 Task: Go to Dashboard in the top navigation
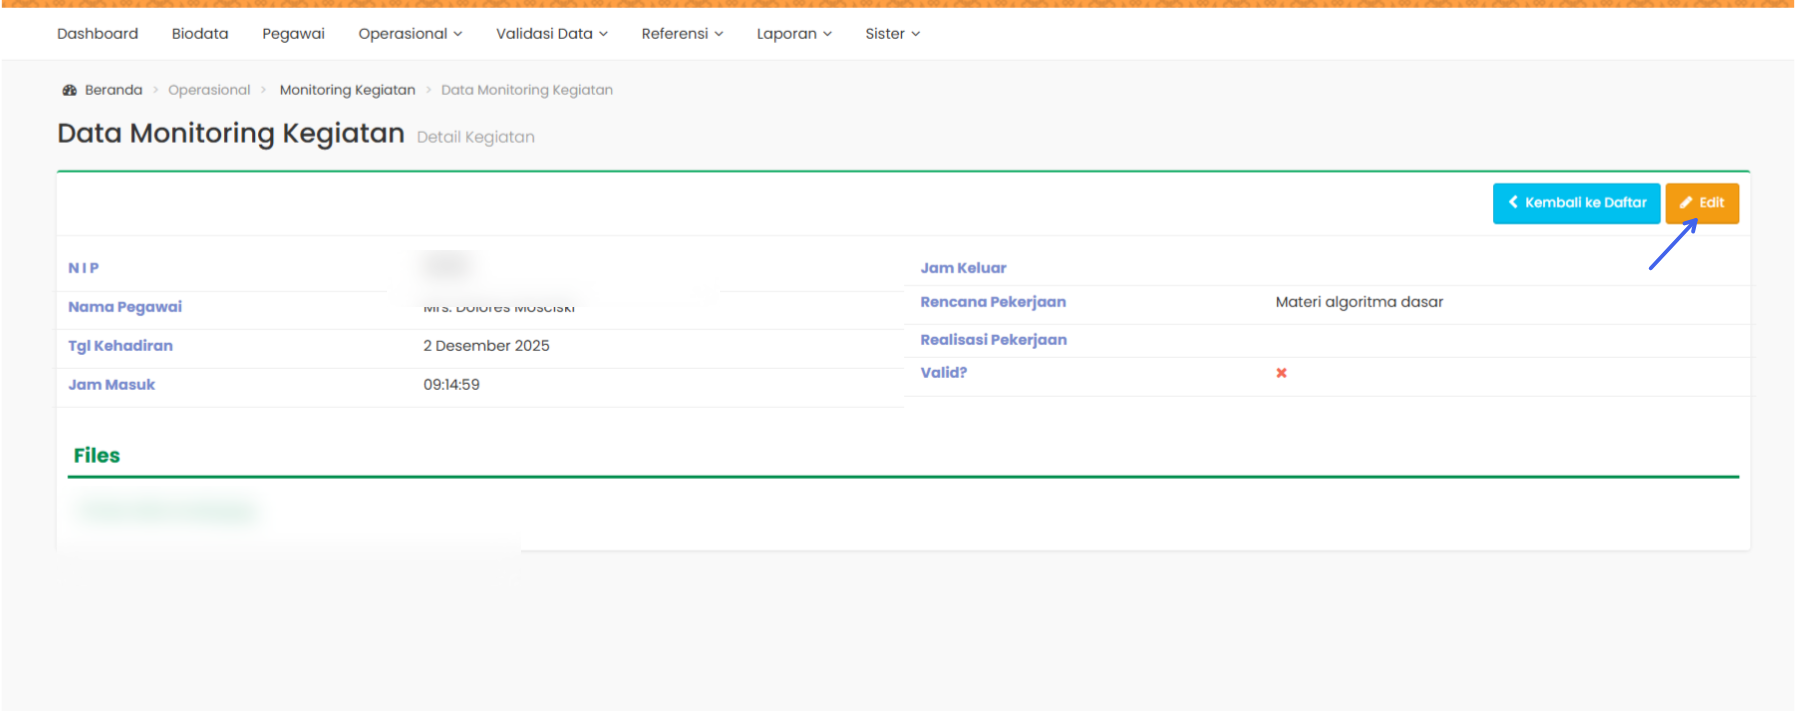[98, 34]
